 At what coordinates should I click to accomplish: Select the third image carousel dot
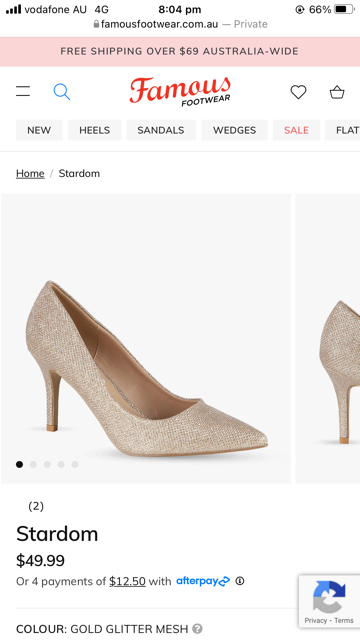(x=47, y=464)
